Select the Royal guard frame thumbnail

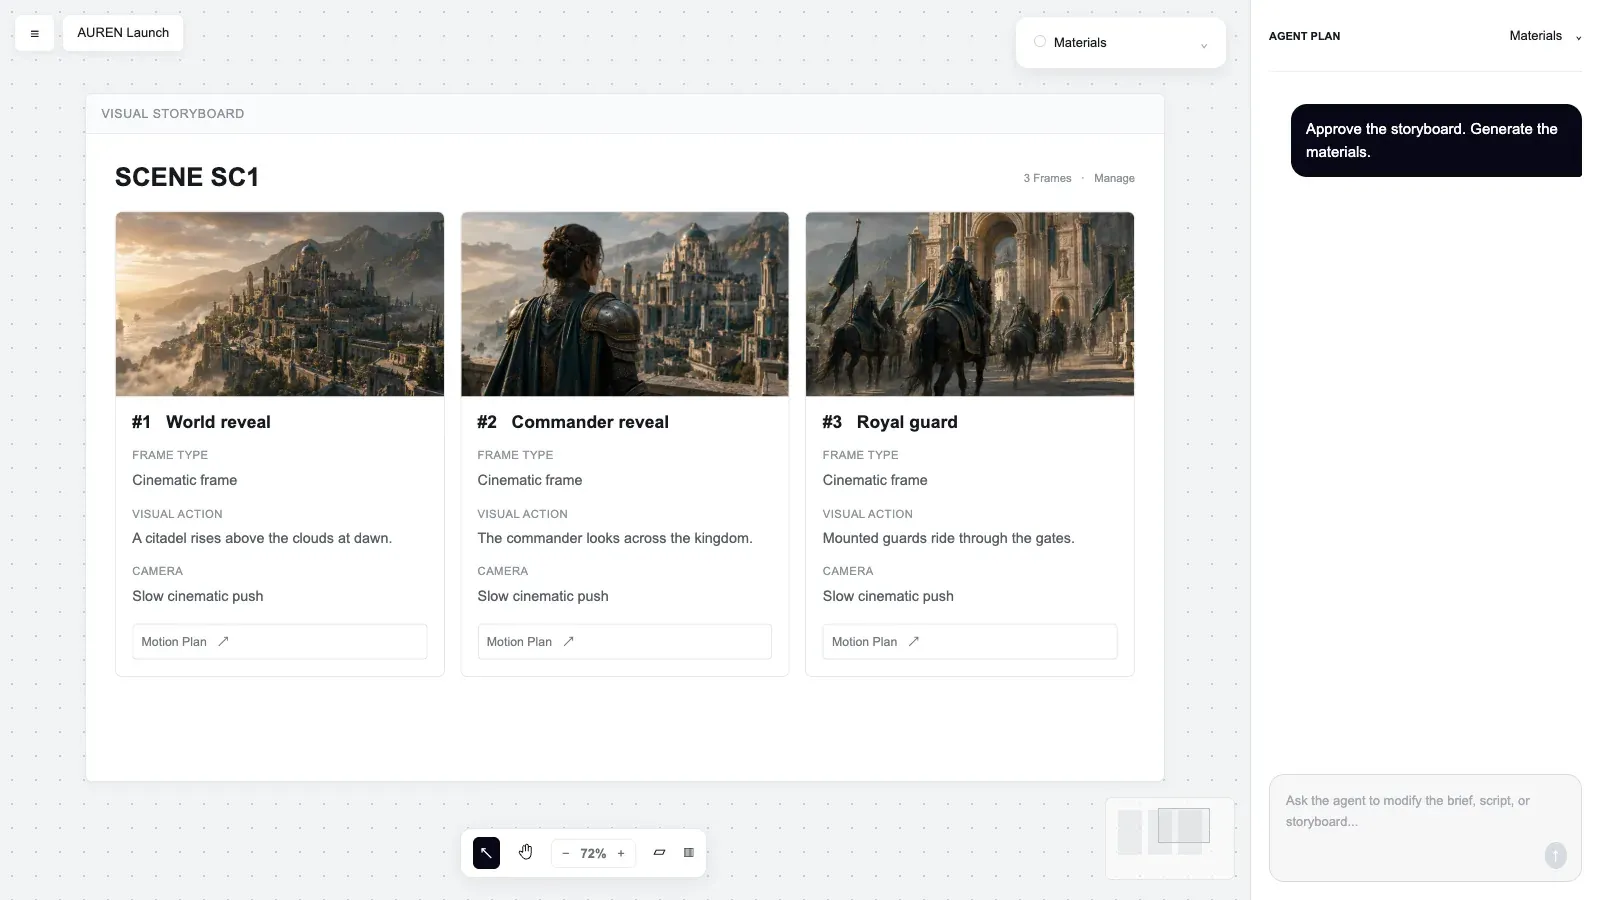click(x=970, y=304)
